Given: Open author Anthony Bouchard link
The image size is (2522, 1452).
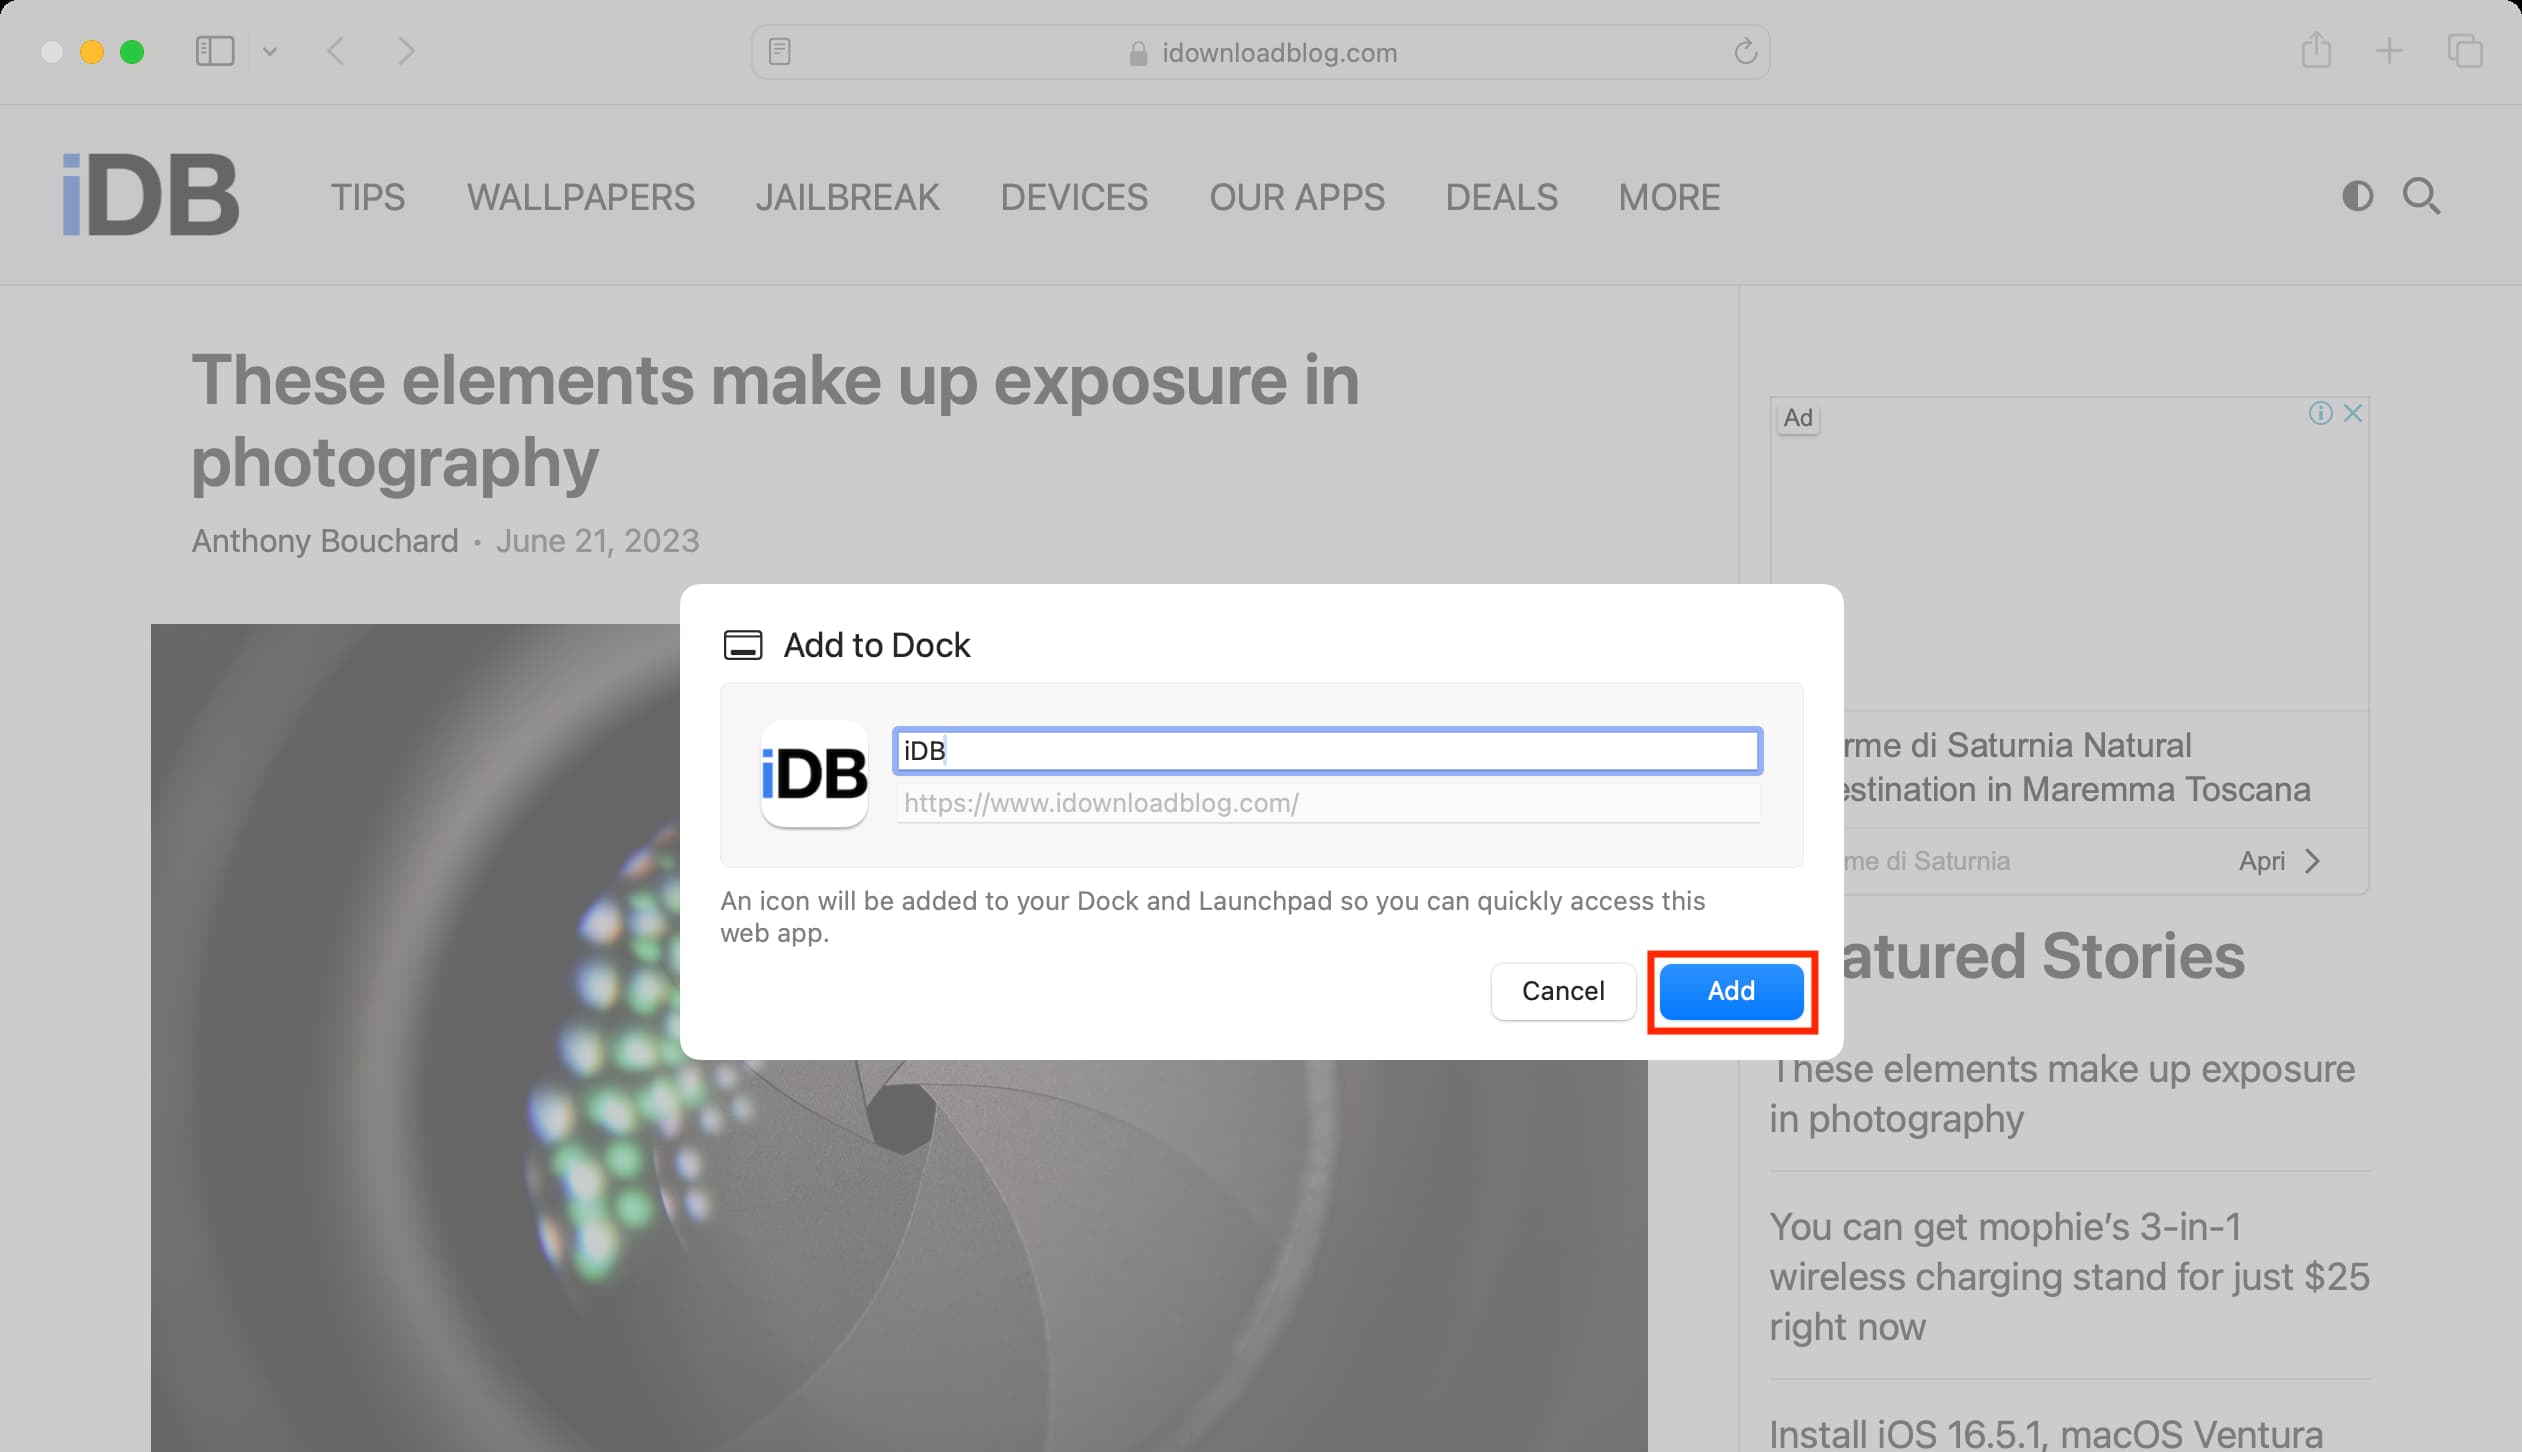Looking at the screenshot, I should coord(325,541).
